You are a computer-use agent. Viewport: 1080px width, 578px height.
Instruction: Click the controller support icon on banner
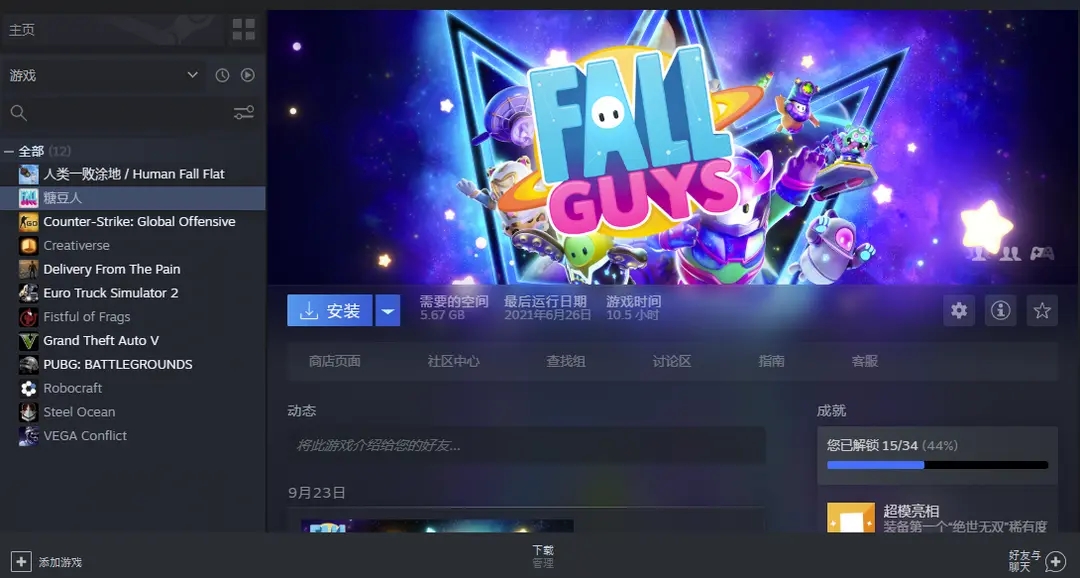(x=1041, y=254)
